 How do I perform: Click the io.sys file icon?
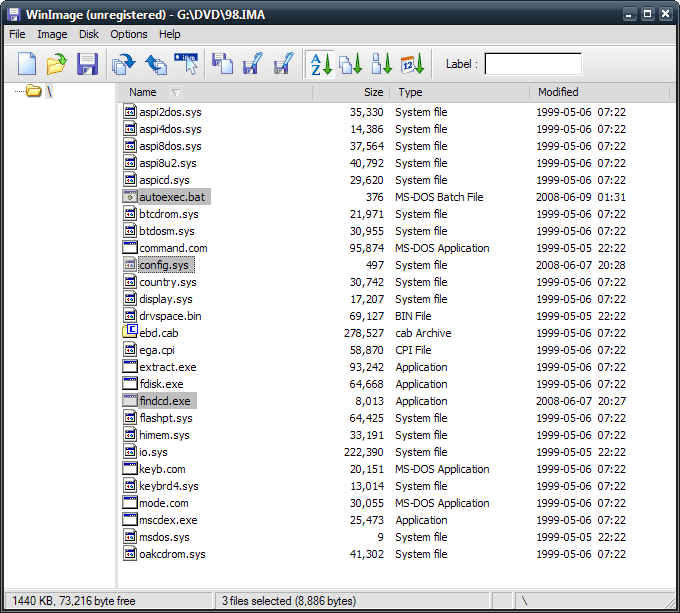[x=130, y=451]
